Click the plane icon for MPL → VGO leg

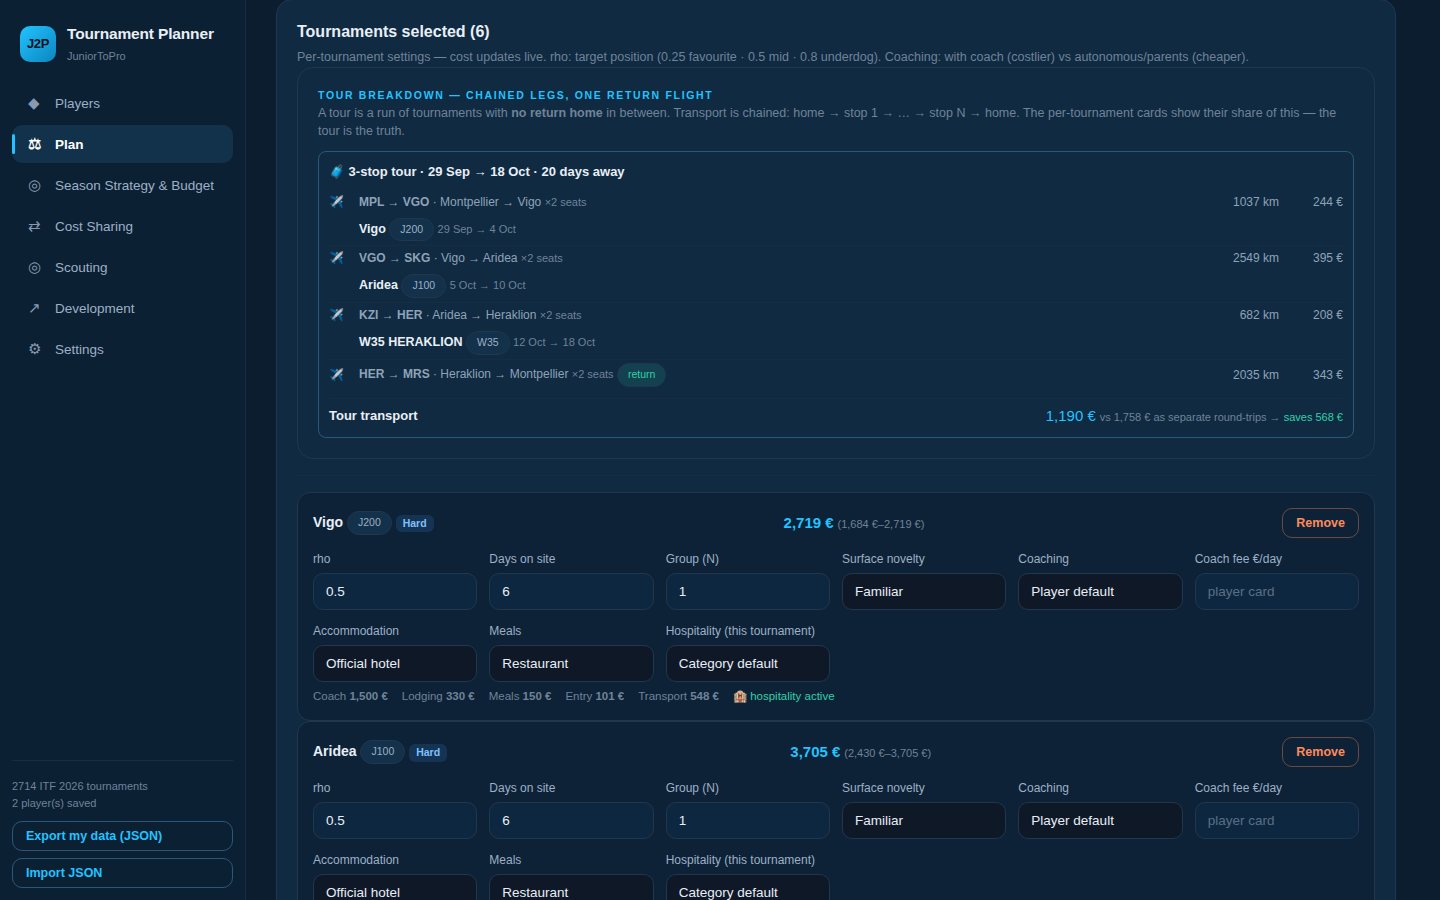click(x=337, y=201)
